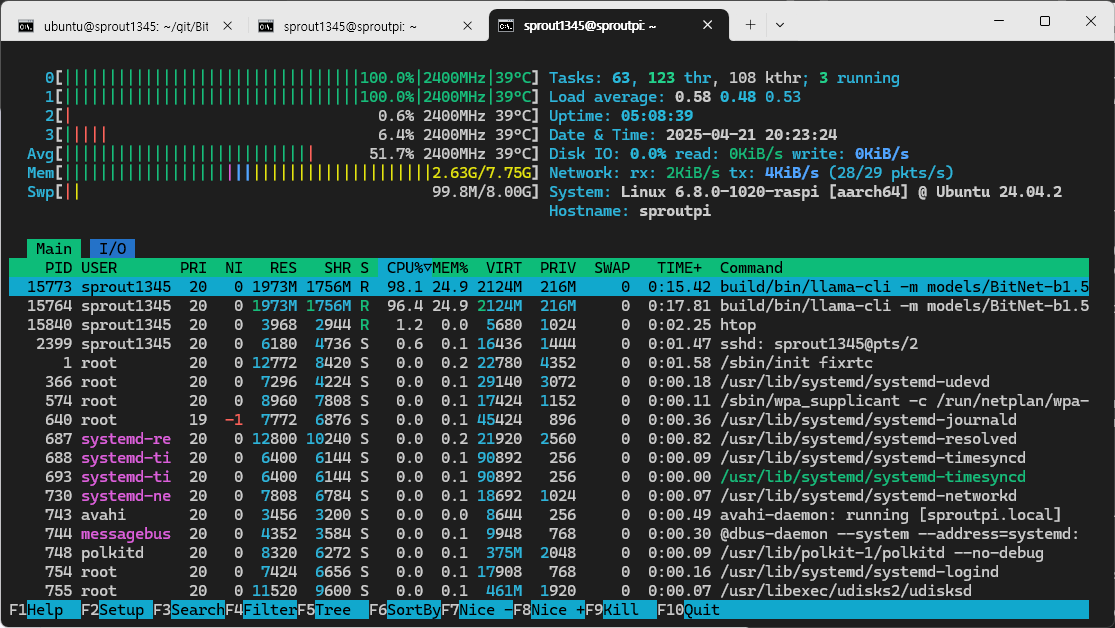The image size is (1115, 628).
Task: Select /sbin/init fixrtc process row
Action: (549, 363)
